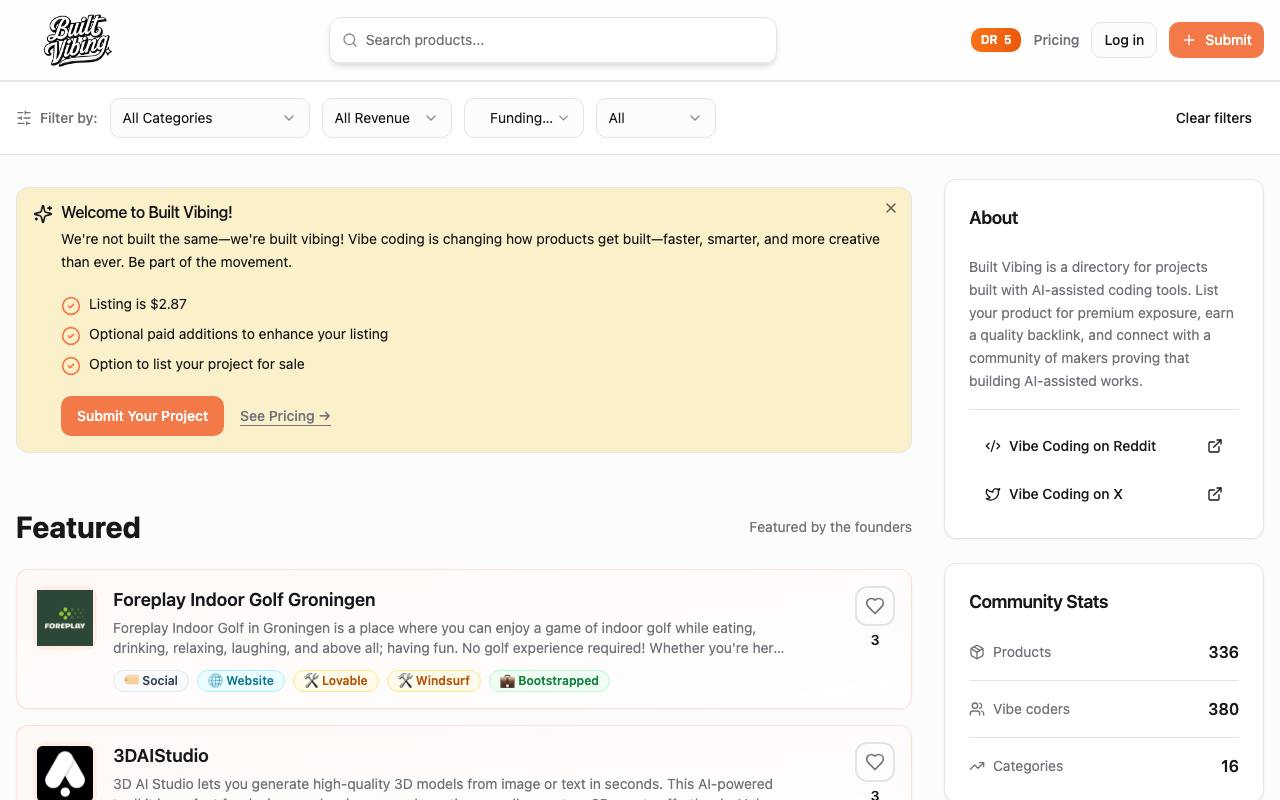Click the Vibe coders people icon

coord(977,709)
